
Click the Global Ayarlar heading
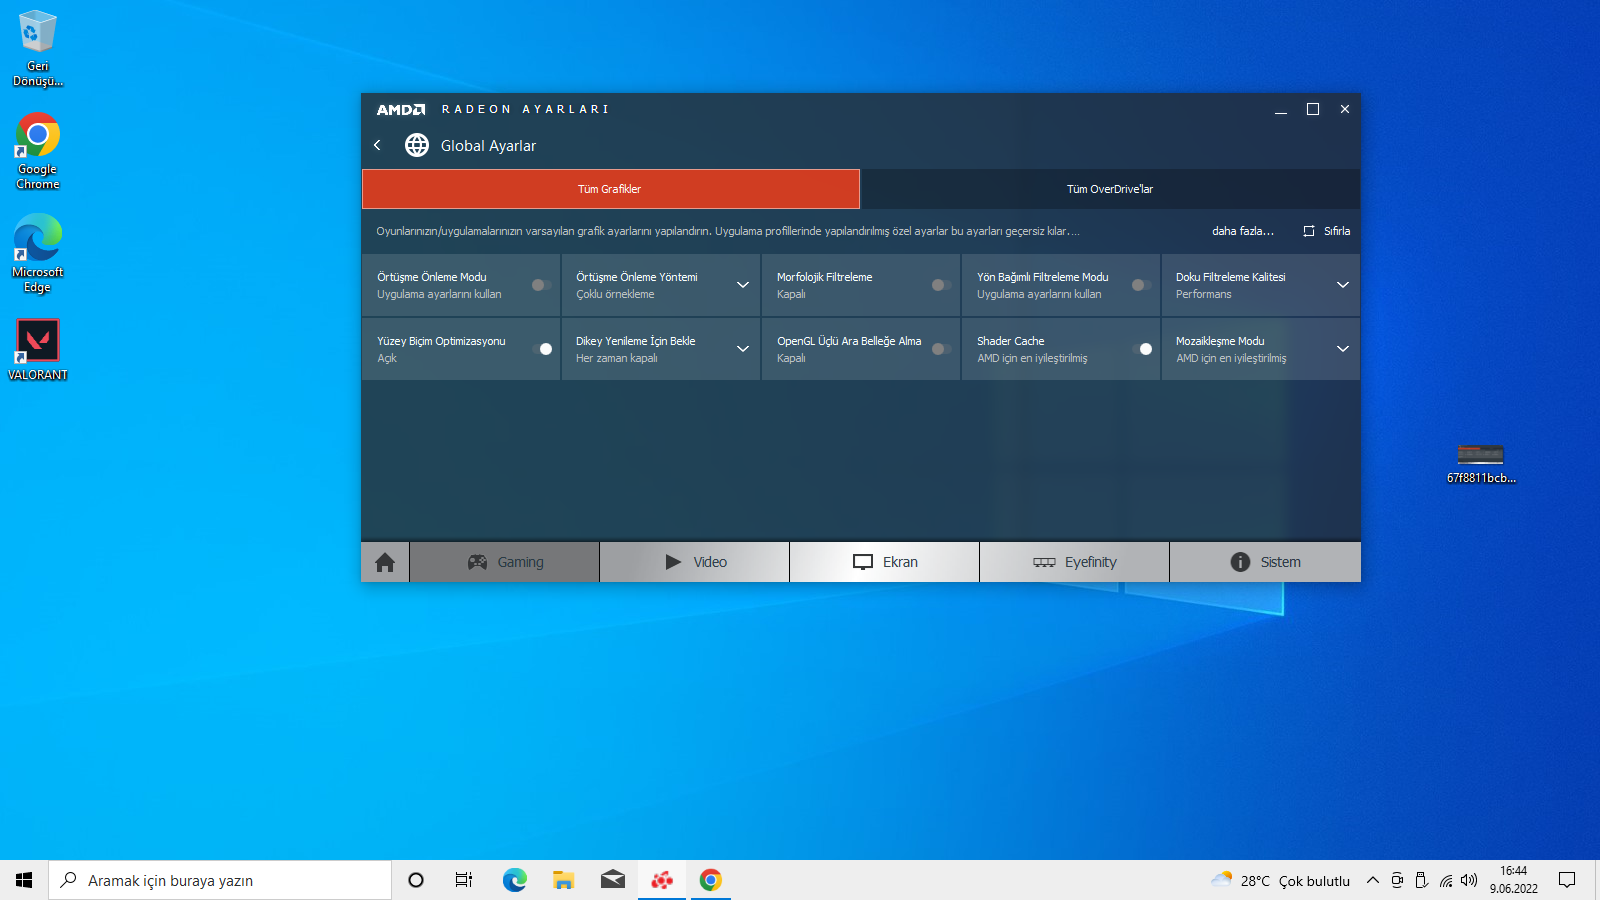pyautogui.click(x=489, y=146)
